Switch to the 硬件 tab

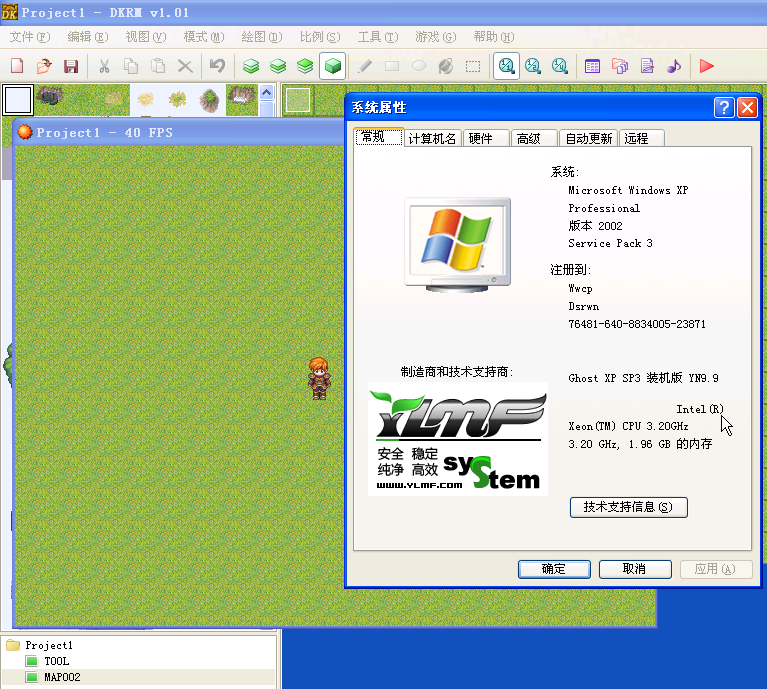click(x=486, y=138)
